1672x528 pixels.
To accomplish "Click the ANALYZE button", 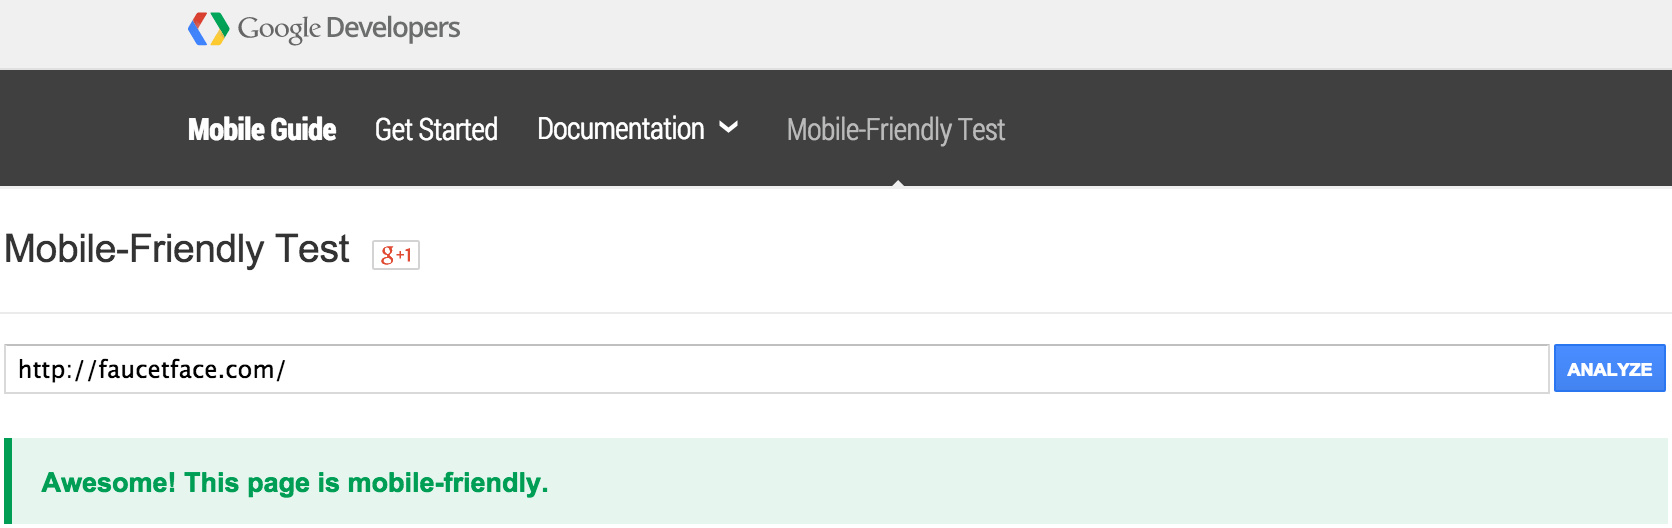I will pyautogui.click(x=1609, y=369).
